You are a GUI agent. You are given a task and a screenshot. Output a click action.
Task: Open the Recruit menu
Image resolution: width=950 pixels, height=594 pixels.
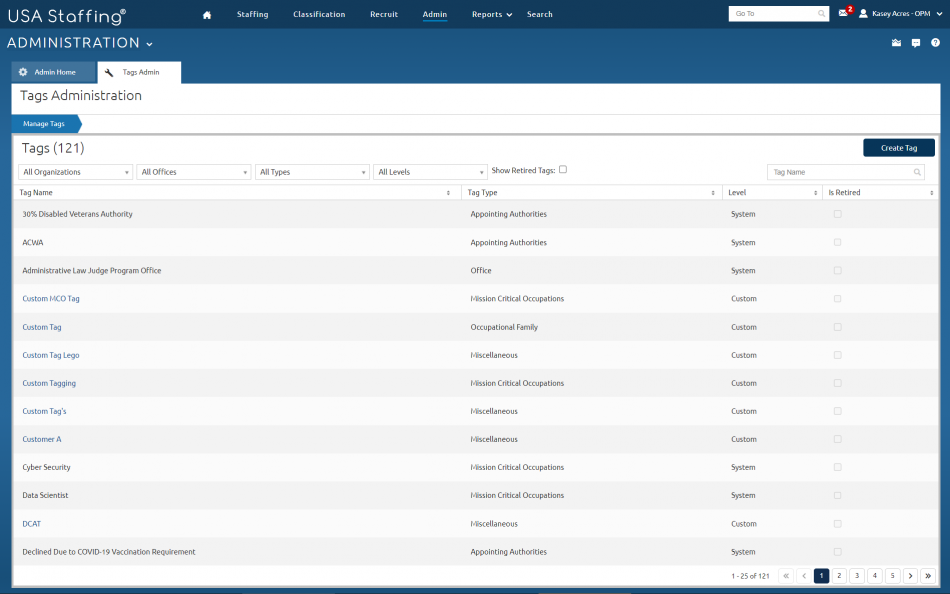384,14
